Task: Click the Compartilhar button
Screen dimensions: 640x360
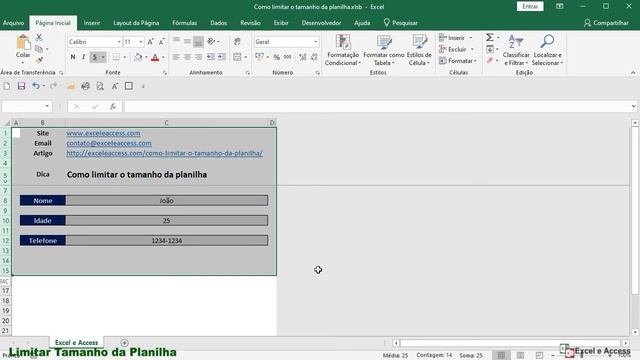Action: 606,23
